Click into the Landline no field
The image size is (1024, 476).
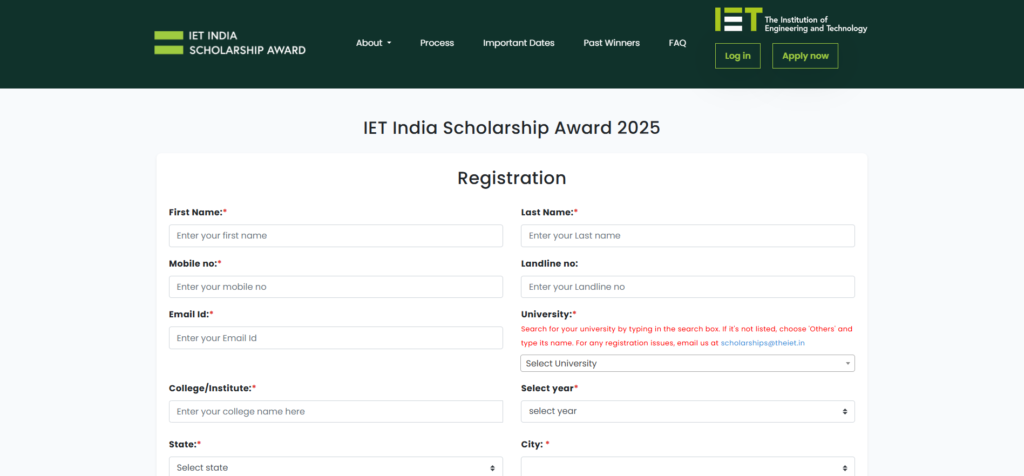pyautogui.click(x=688, y=287)
